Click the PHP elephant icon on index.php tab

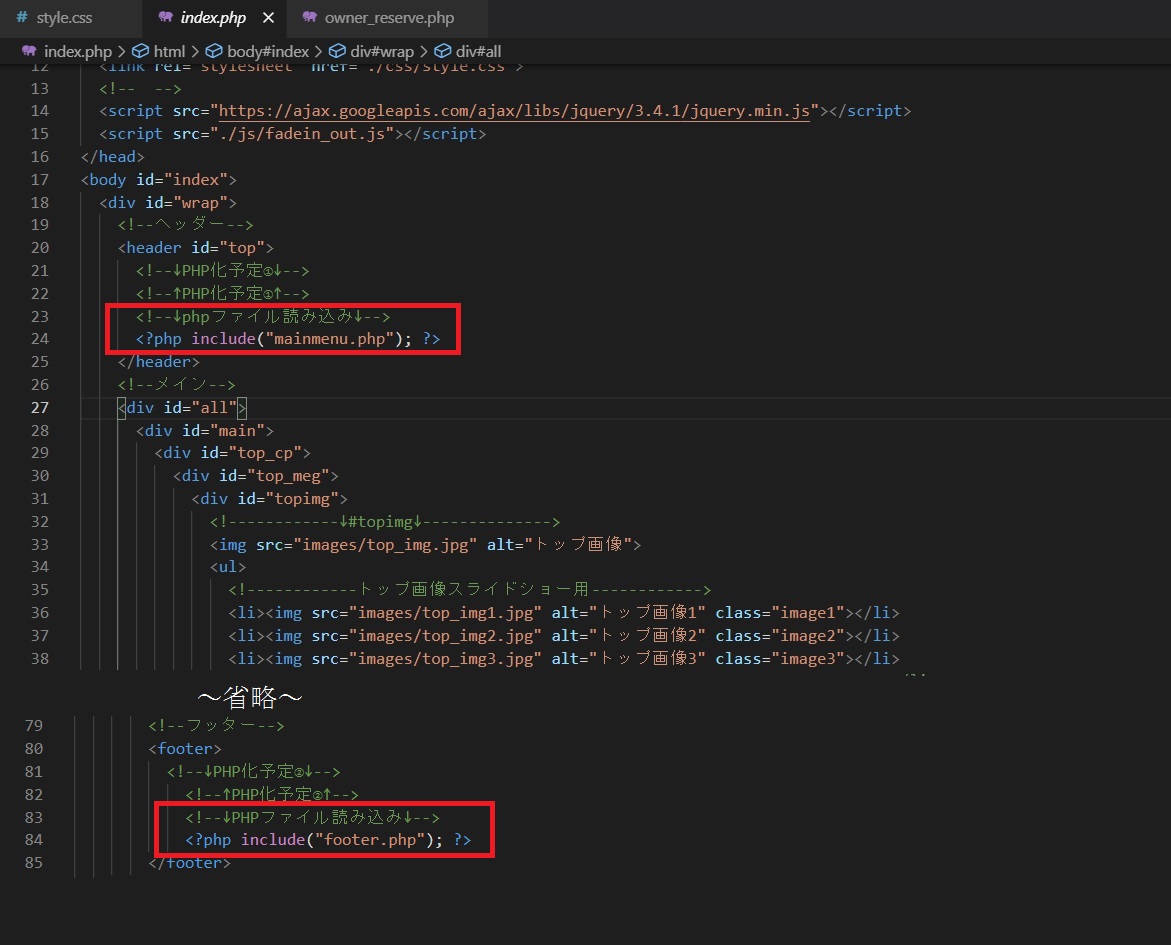coord(167,18)
